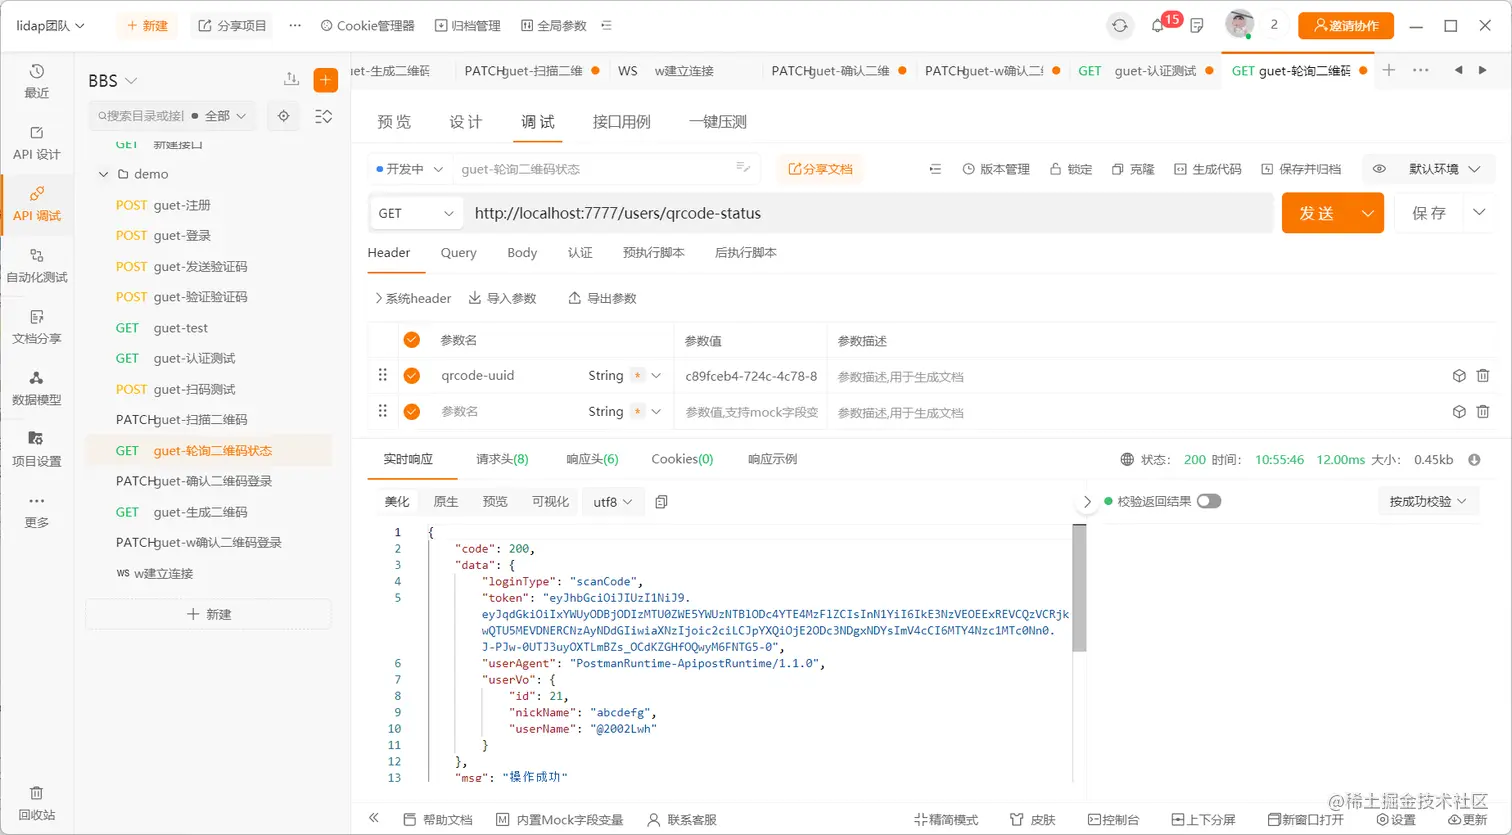Open 自动化测试 in the left sidebar
Viewport: 1512px width, 835px height.
pyautogui.click(x=37, y=266)
